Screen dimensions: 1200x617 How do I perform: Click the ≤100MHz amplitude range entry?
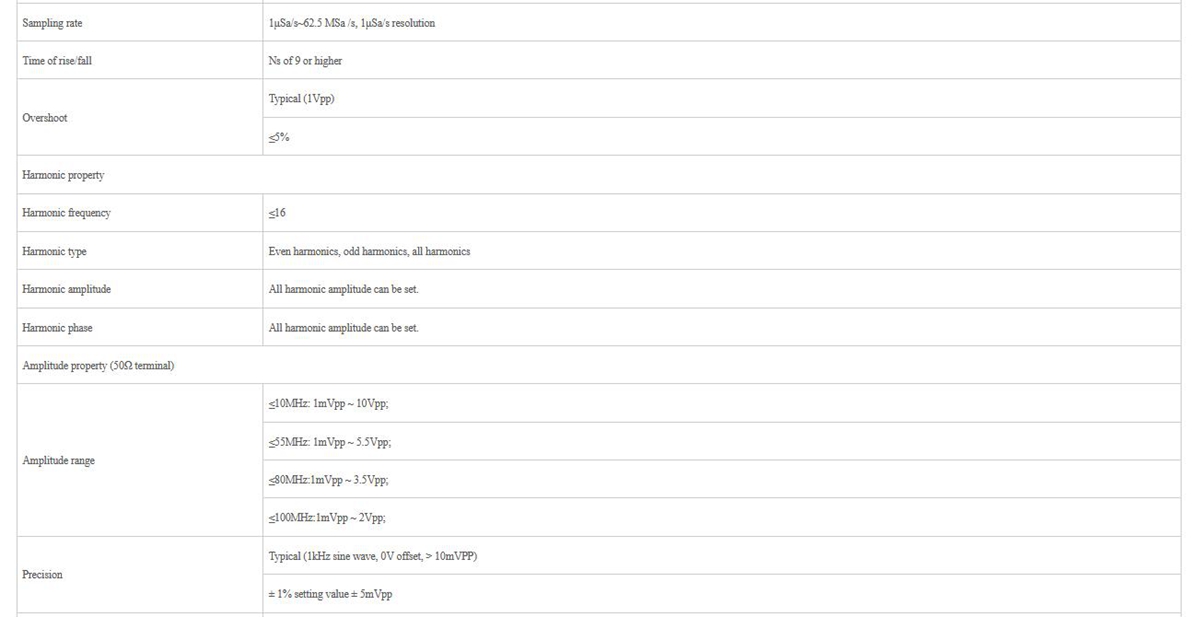(x=326, y=518)
